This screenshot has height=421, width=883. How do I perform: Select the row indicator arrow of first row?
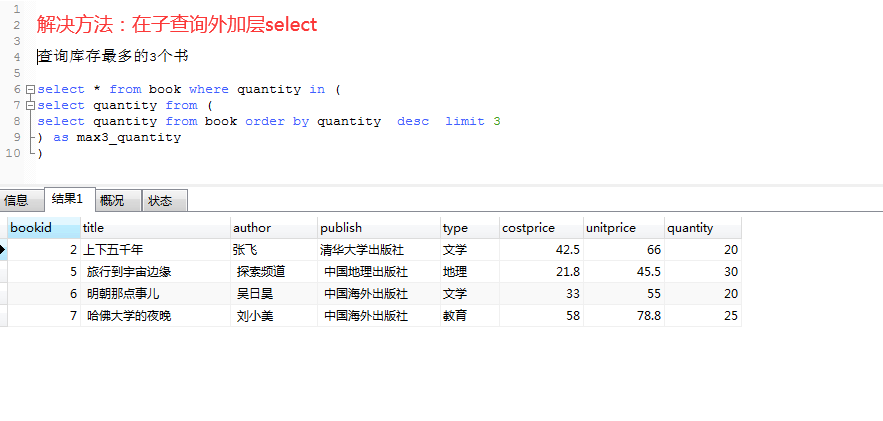(3, 250)
